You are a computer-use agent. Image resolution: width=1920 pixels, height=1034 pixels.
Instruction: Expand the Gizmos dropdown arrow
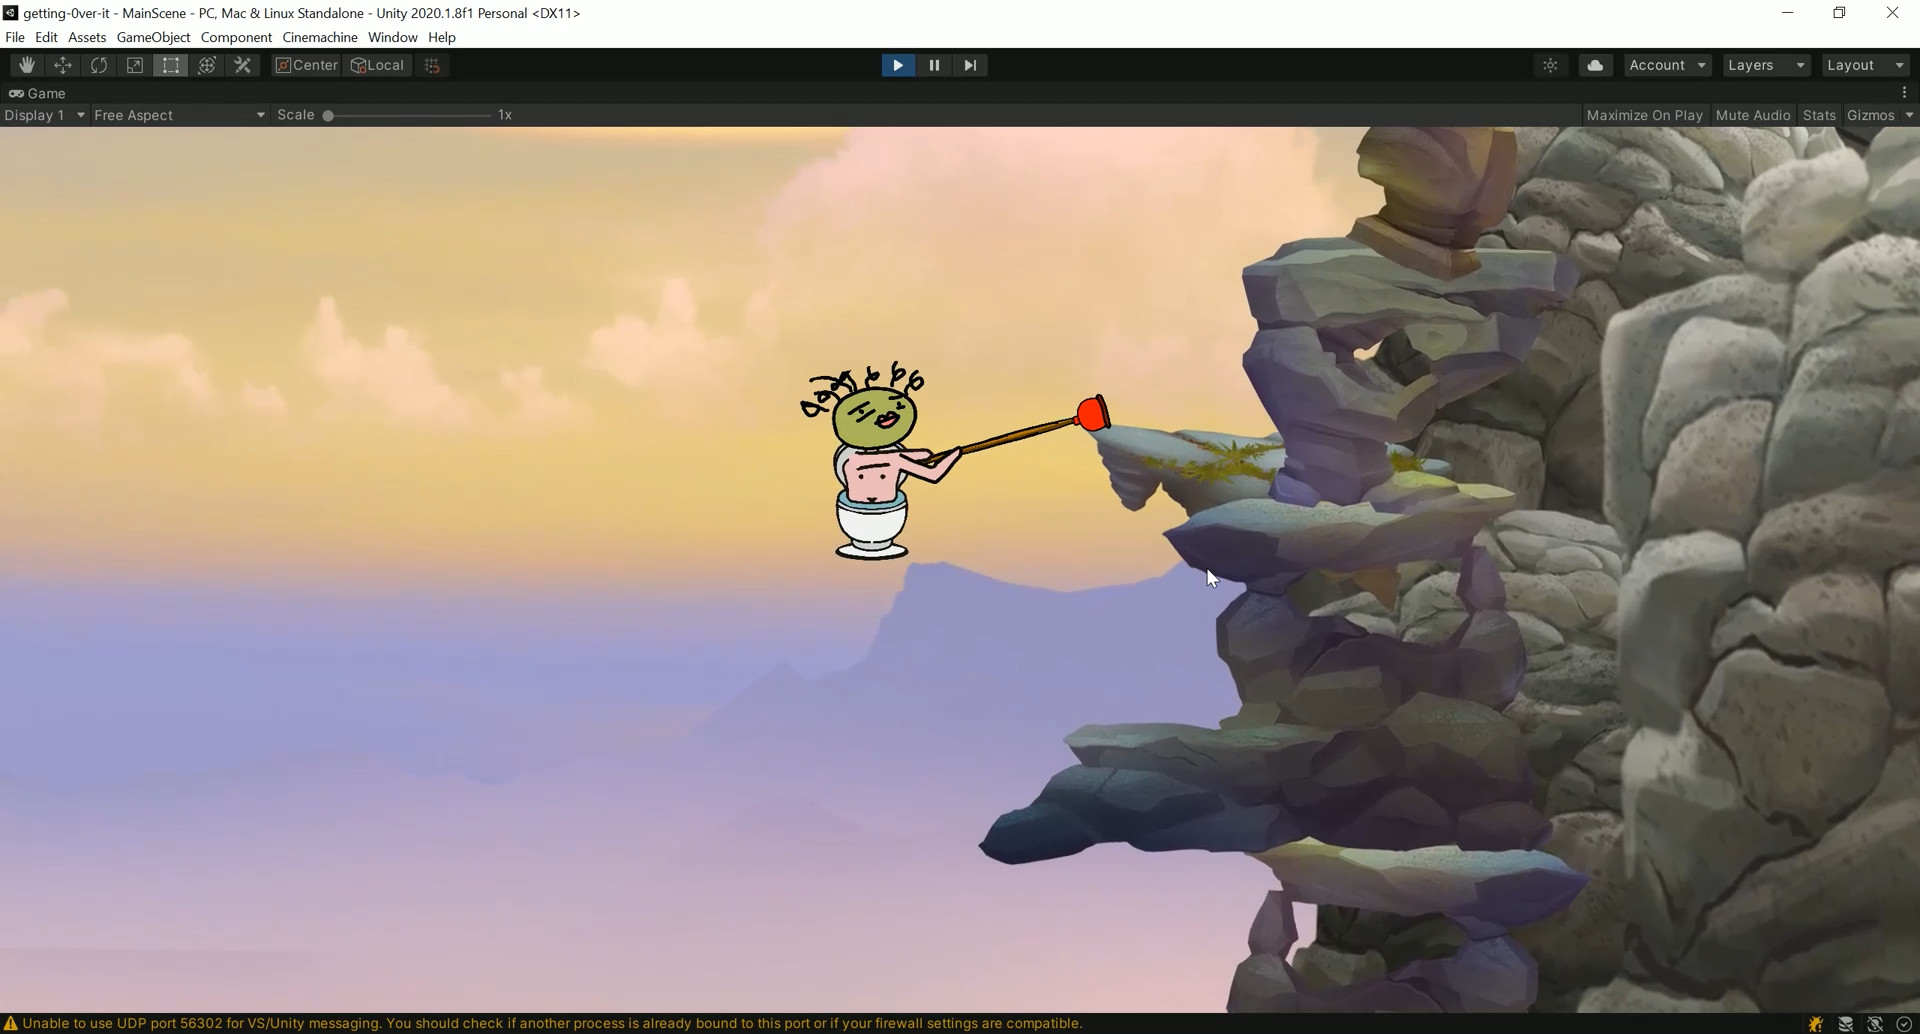[1909, 115]
